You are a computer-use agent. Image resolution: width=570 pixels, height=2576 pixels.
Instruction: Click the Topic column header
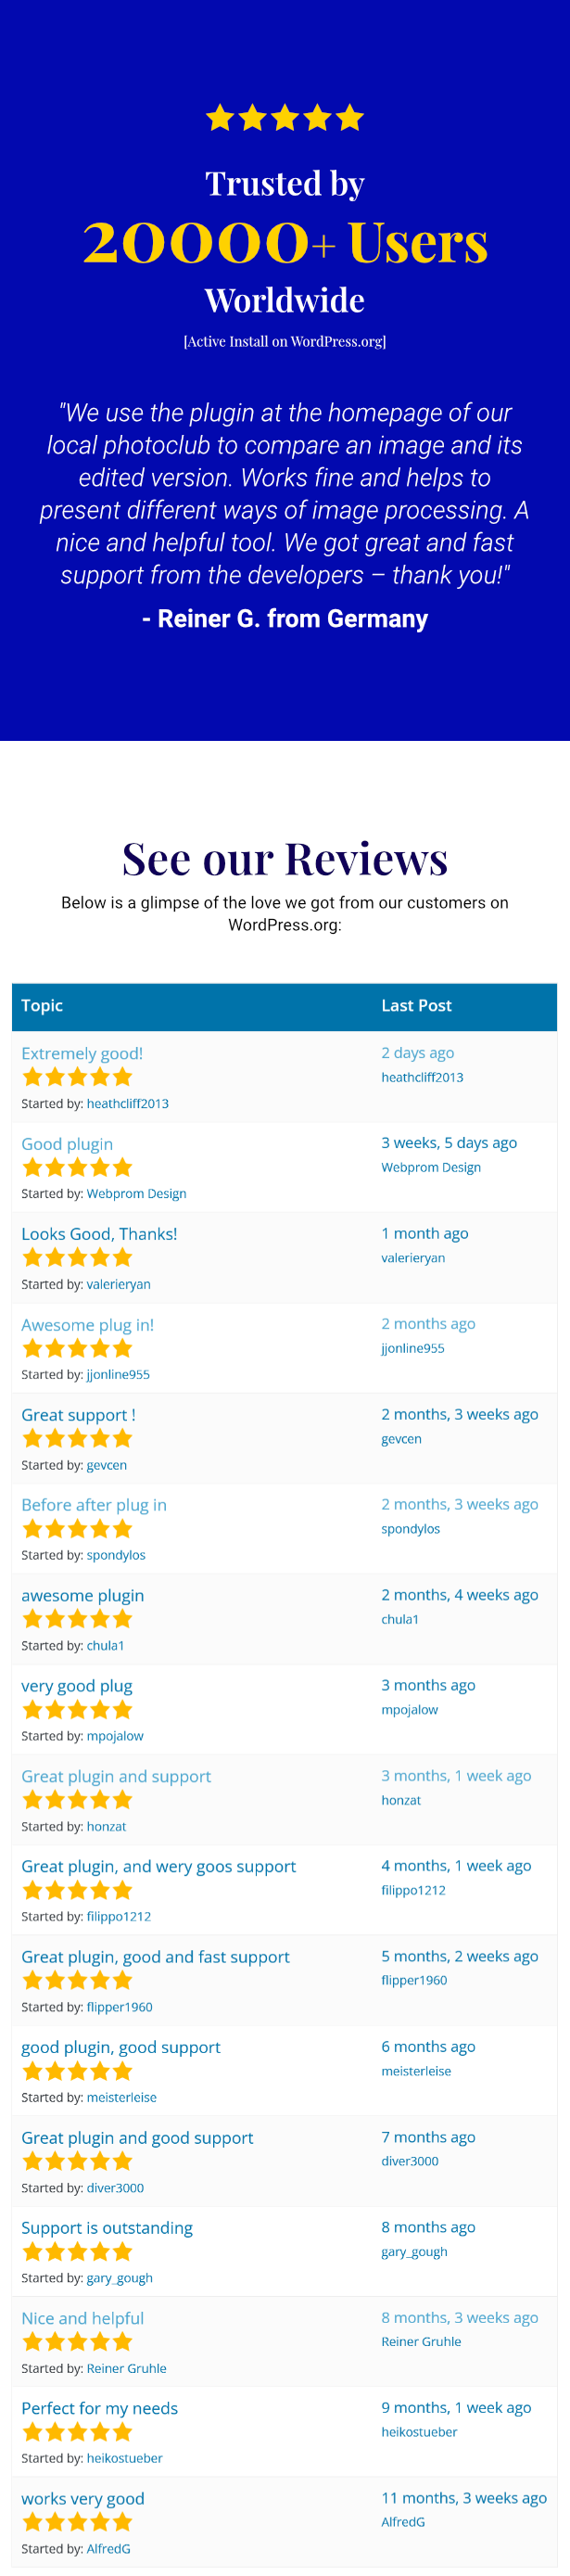coord(42,1005)
